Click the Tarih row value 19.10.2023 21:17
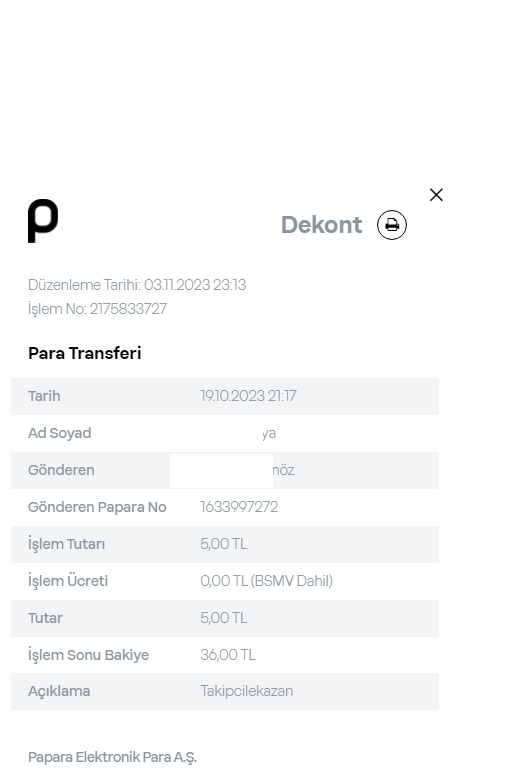 [x=248, y=396]
